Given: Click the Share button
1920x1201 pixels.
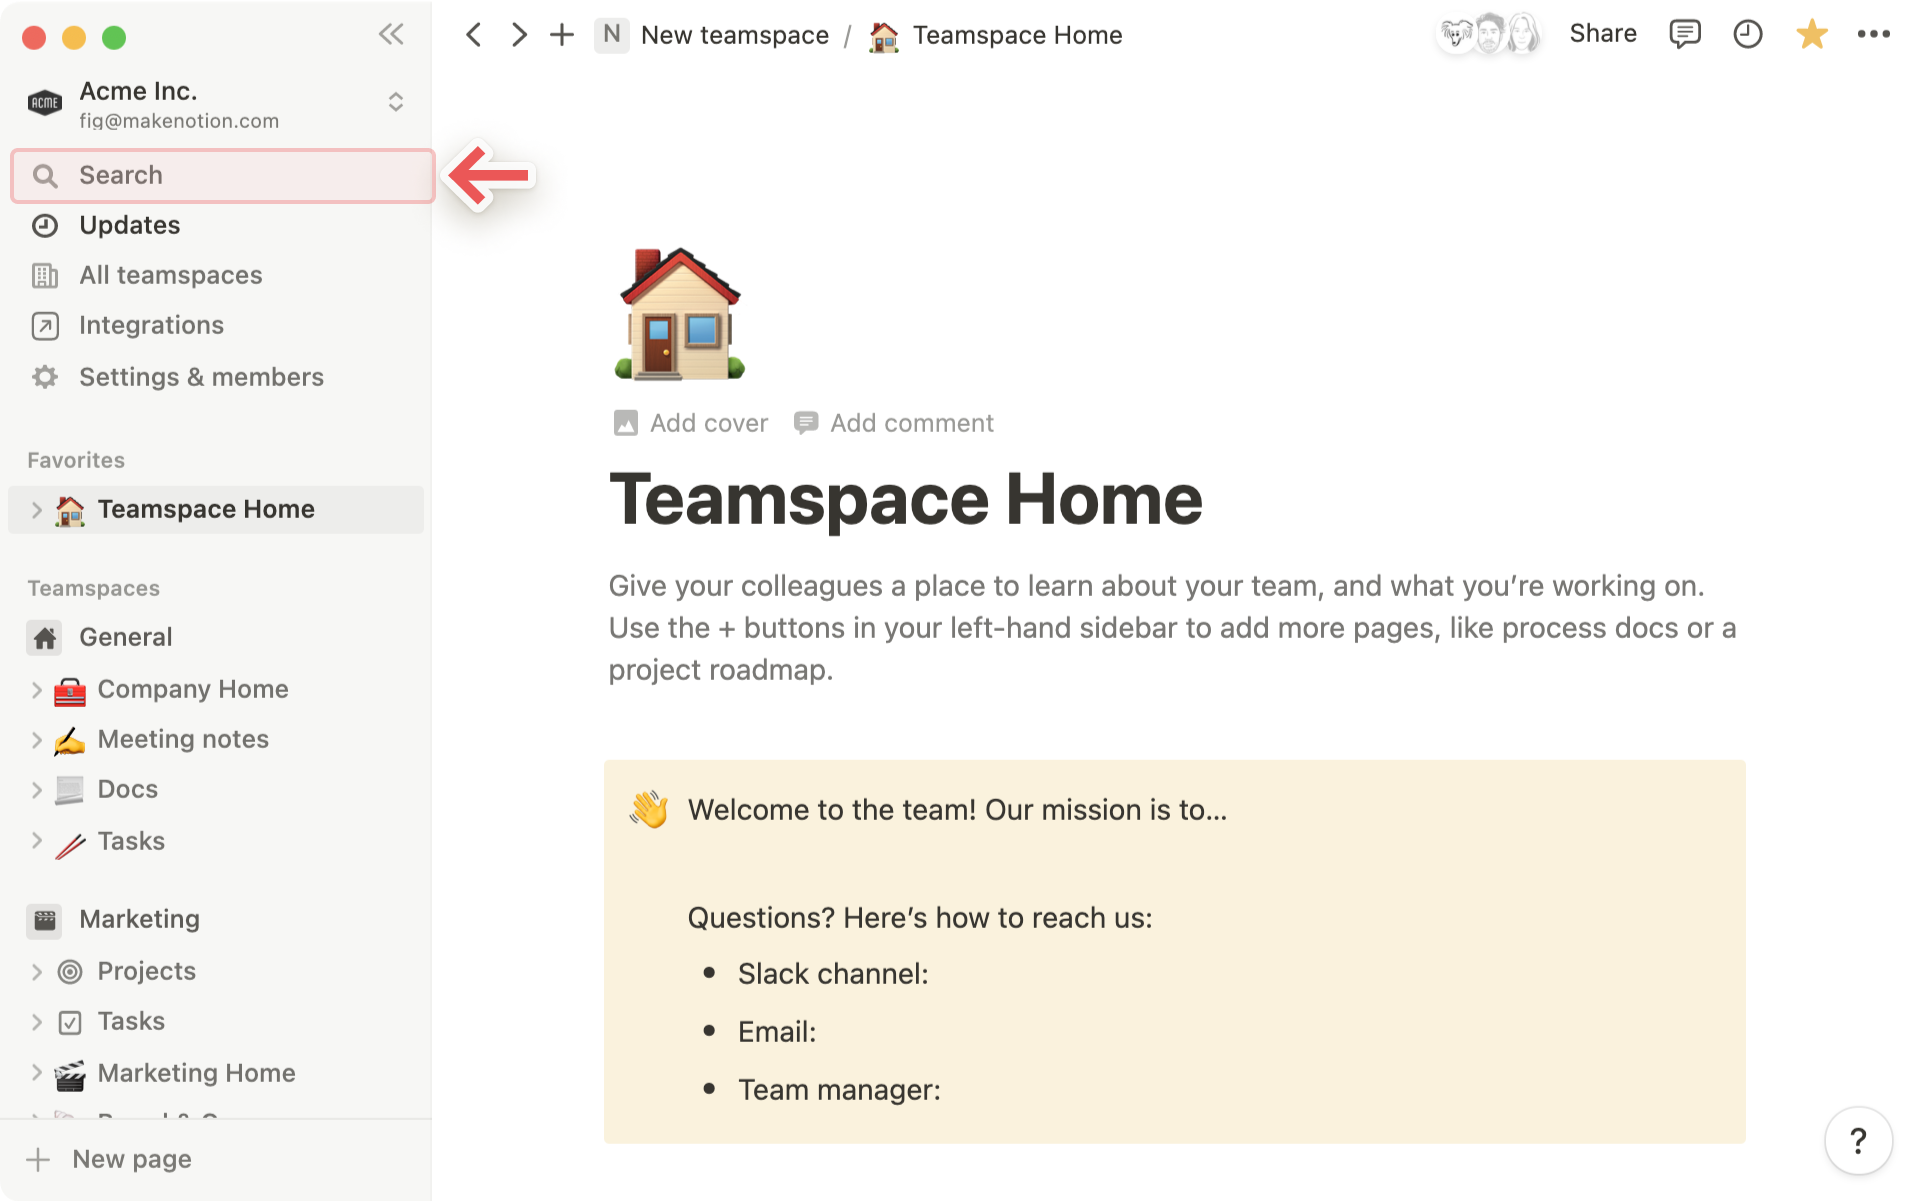Looking at the screenshot, I should 1602,34.
